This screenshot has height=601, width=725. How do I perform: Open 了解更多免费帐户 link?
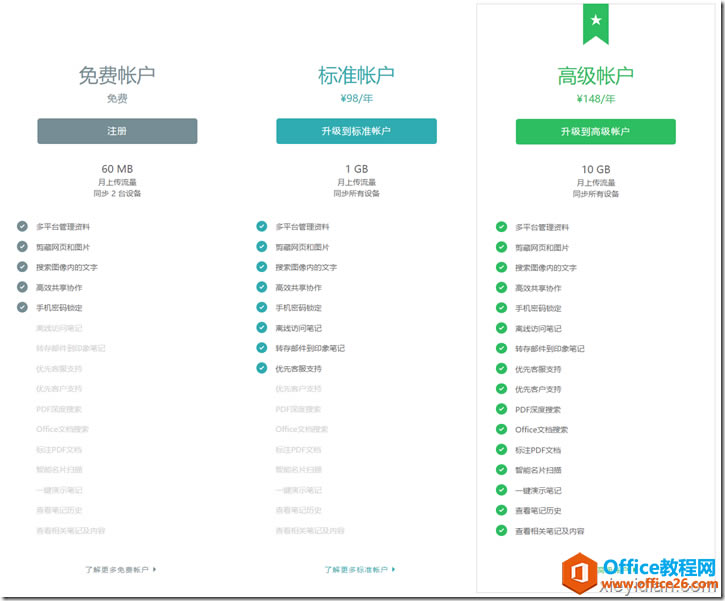[120, 570]
